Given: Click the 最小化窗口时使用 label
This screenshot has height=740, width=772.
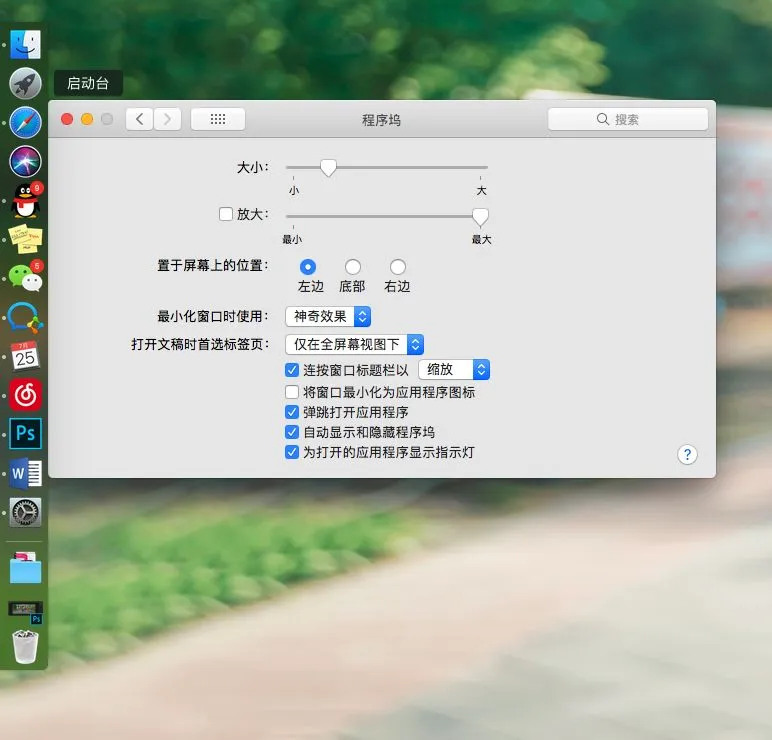Looking at the screenshot, I should pyautogui.click(x=213, y=316).
